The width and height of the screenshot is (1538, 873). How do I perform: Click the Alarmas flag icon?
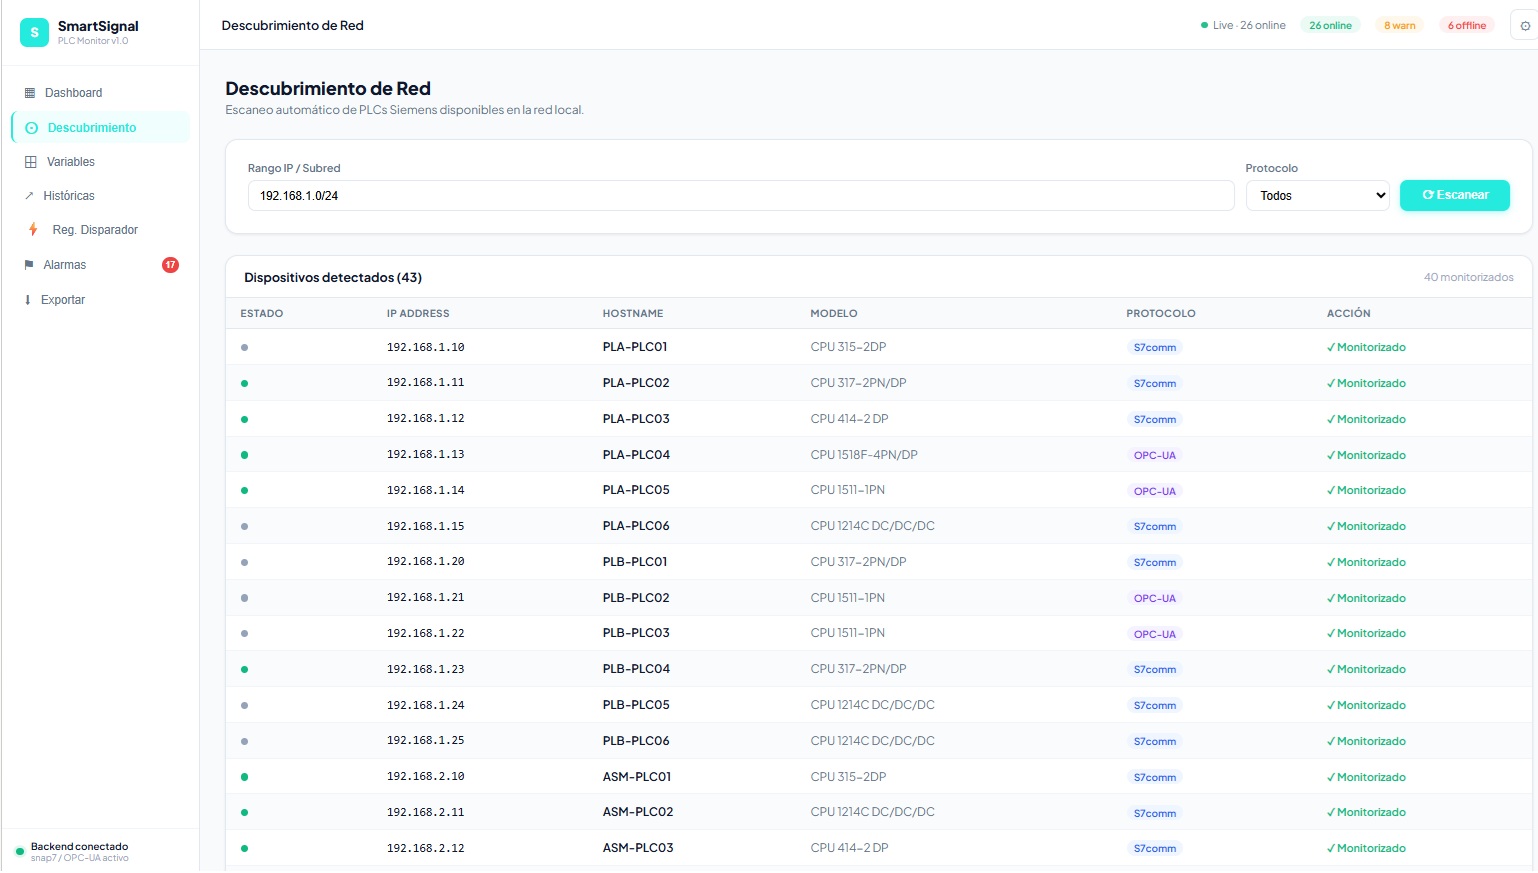(29, 265)
